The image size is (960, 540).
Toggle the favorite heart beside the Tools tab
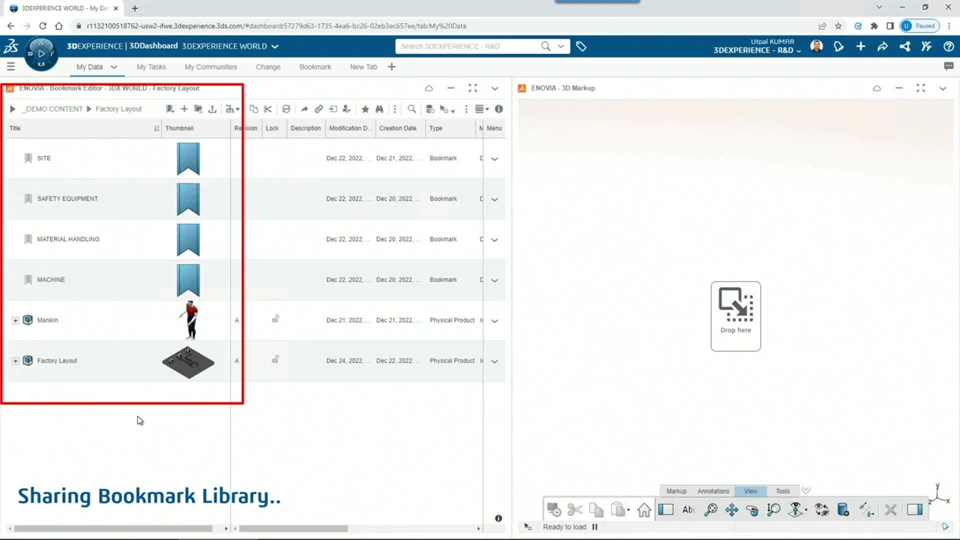806,491
